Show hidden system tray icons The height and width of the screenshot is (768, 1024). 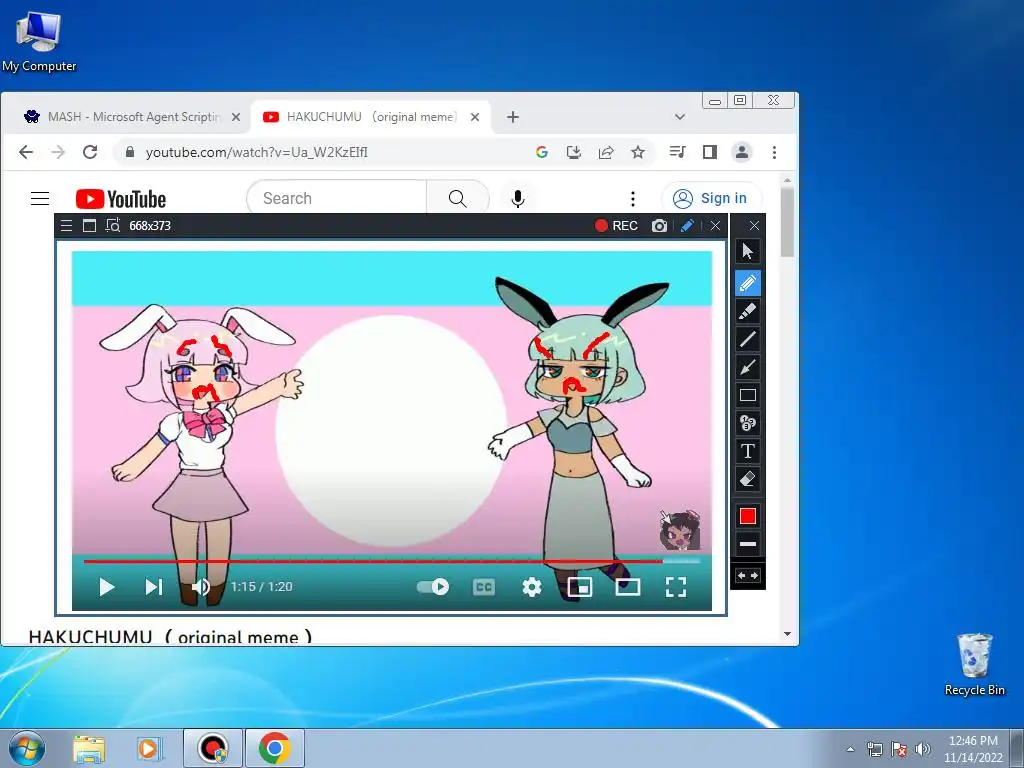pos(850,749)
